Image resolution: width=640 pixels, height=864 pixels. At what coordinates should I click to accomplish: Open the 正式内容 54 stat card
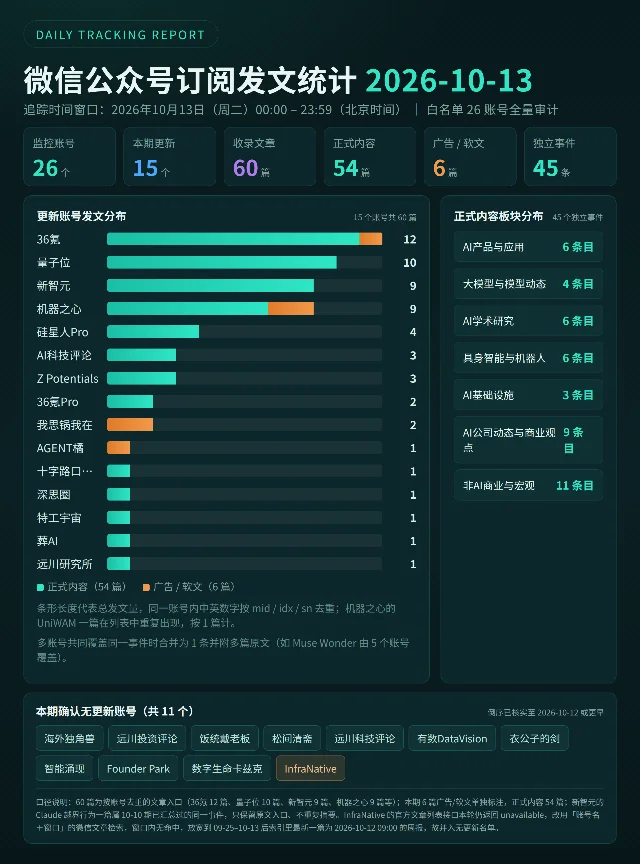[370, 156]
